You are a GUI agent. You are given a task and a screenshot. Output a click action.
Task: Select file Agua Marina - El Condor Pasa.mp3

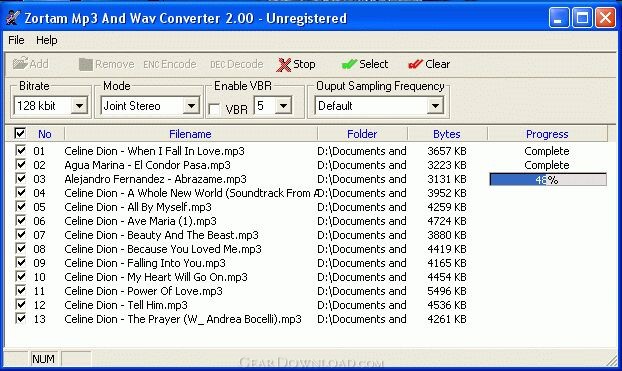click(147, 165)
